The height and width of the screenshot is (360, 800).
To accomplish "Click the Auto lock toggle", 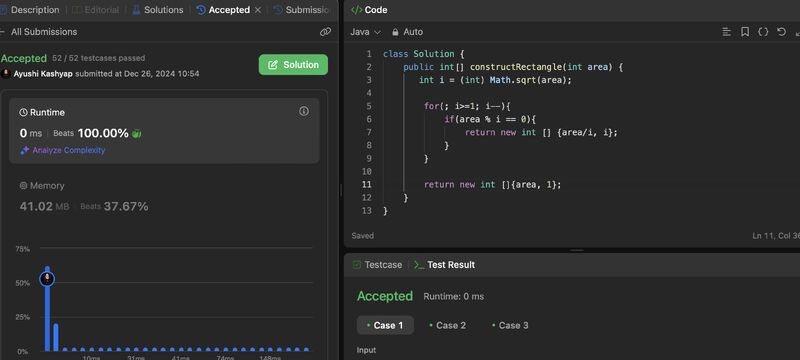I will click(x=407, y=32).
